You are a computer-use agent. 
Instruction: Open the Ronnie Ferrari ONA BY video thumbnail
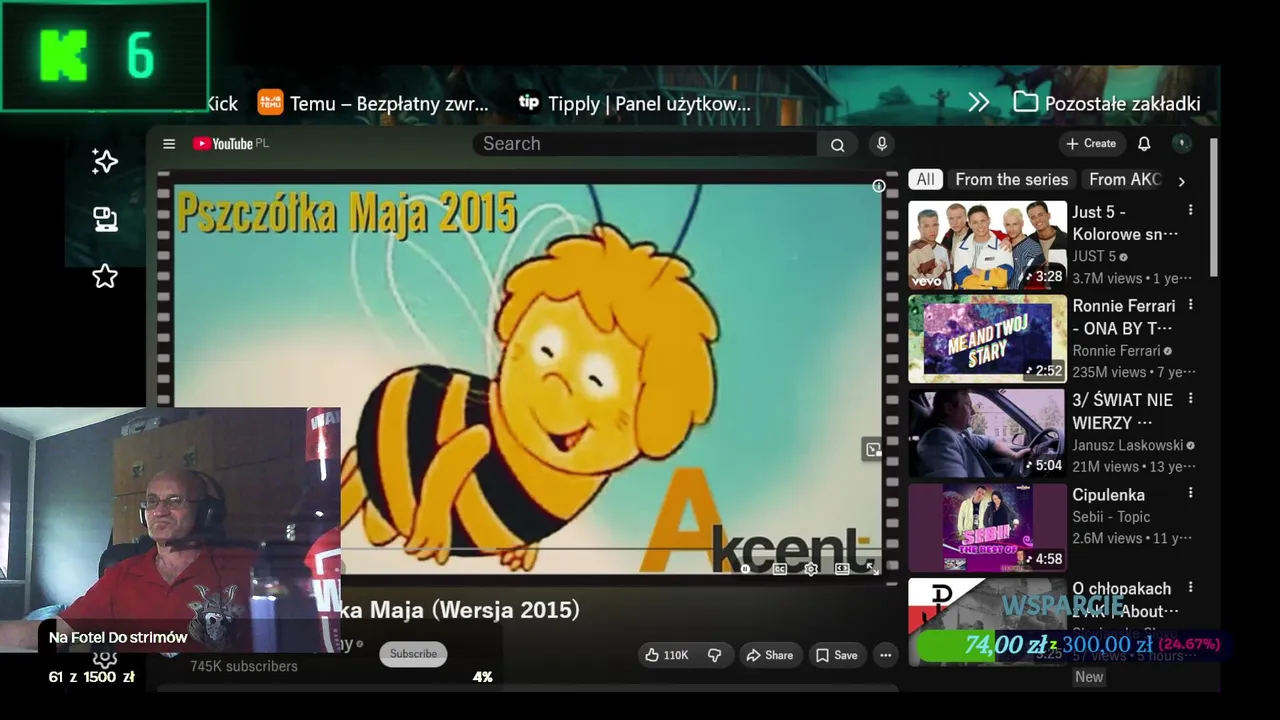(987, 339)
